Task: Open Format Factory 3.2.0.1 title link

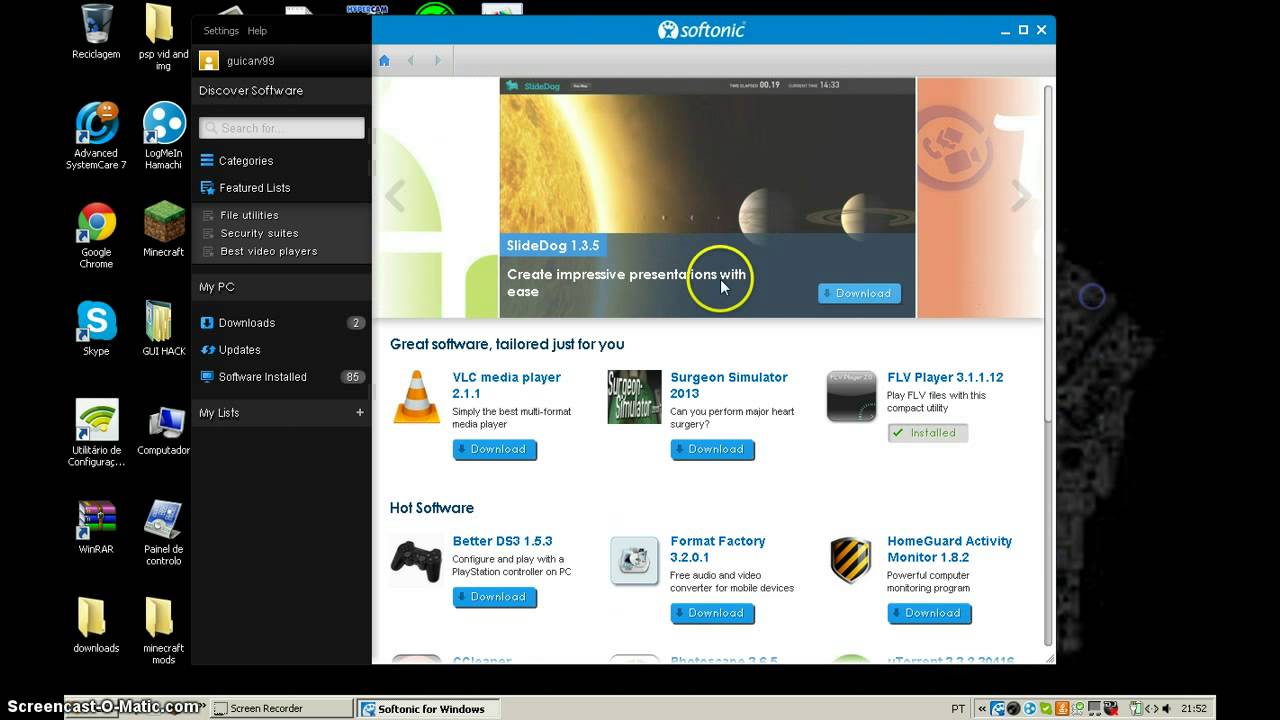Action: [x=718, y=549]
